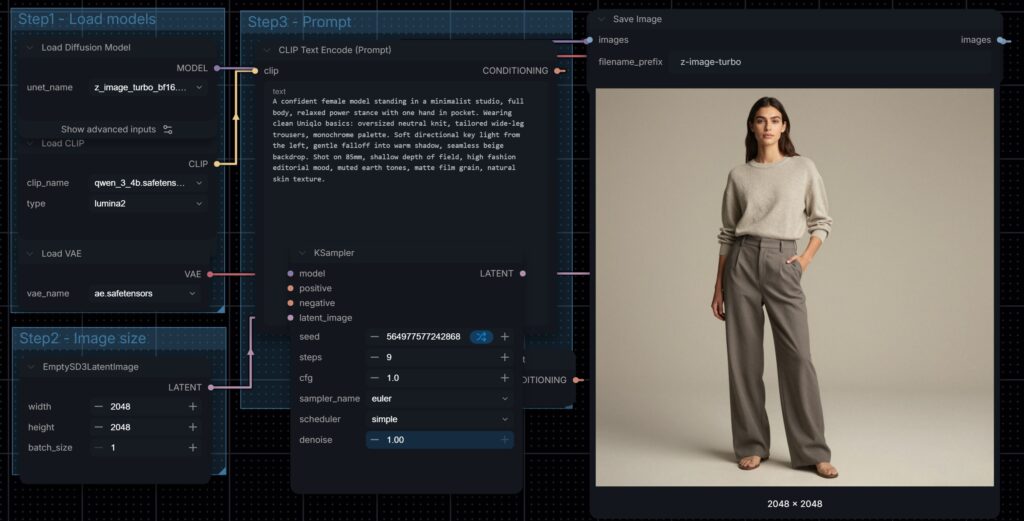Collapse the EmptySD3LatentImage node

click(x=31, y=367)
